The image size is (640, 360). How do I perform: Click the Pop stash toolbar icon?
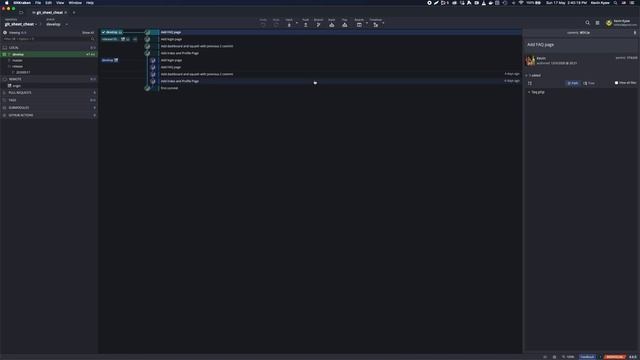[x=344, y=24]
